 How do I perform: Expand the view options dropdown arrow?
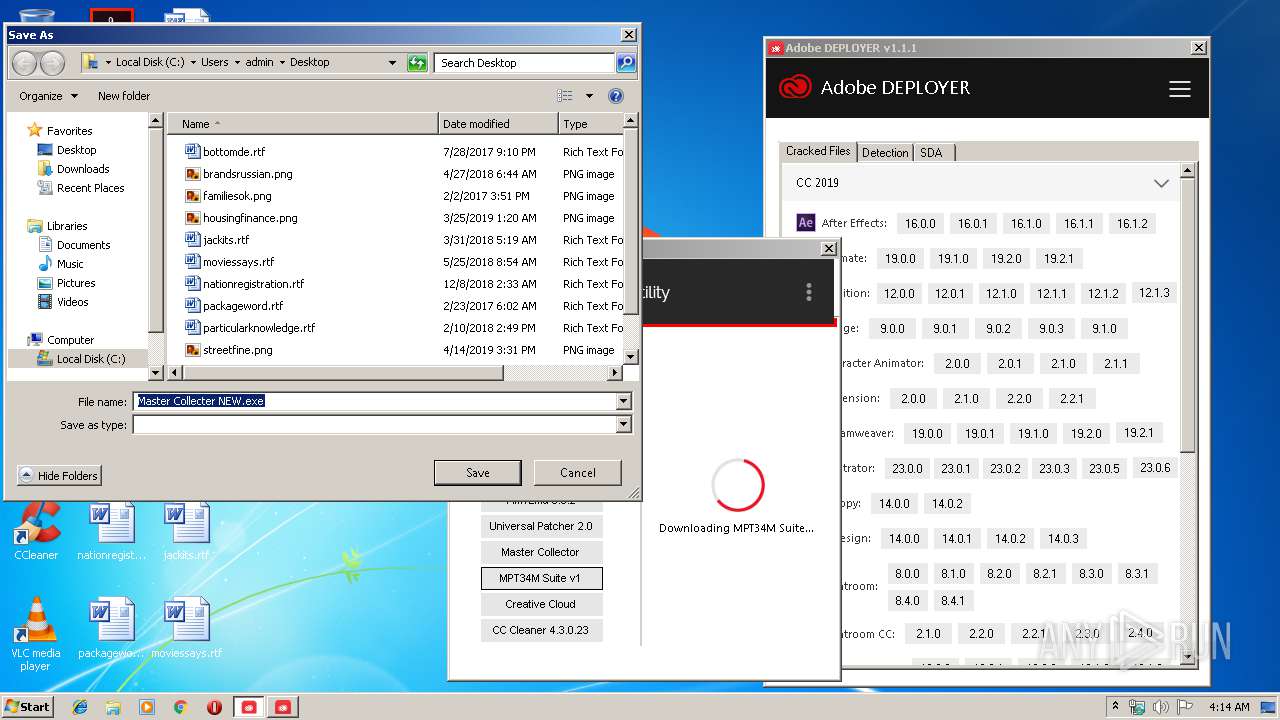(x=589, y=96)
